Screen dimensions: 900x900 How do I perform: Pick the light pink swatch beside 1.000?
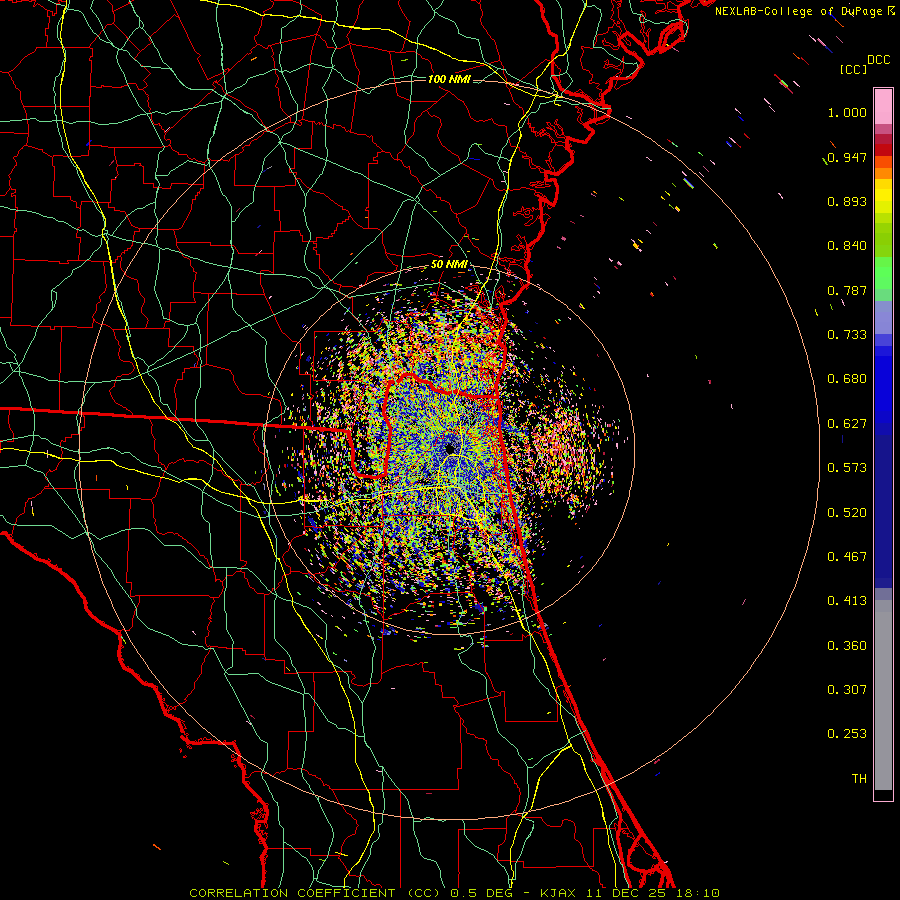click(x=883, y=107)
